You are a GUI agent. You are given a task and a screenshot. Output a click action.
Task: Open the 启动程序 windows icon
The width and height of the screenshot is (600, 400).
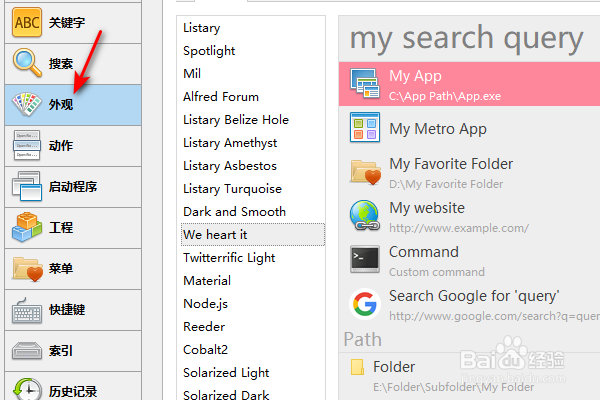(27, 186)
